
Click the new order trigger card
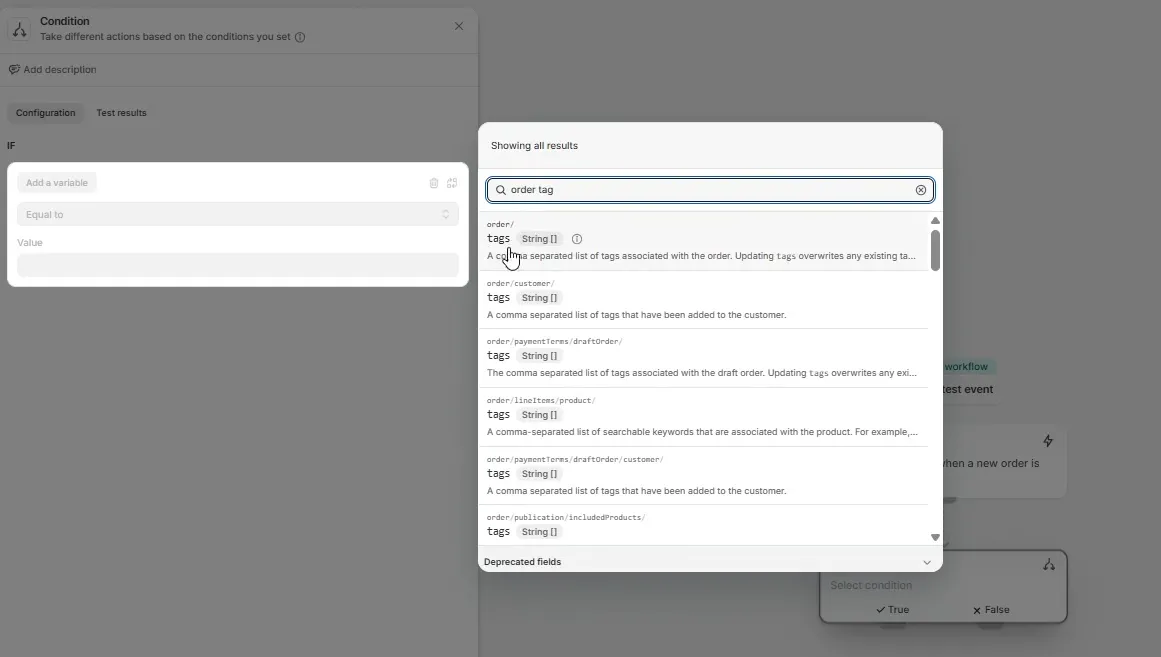point(1005,459)
